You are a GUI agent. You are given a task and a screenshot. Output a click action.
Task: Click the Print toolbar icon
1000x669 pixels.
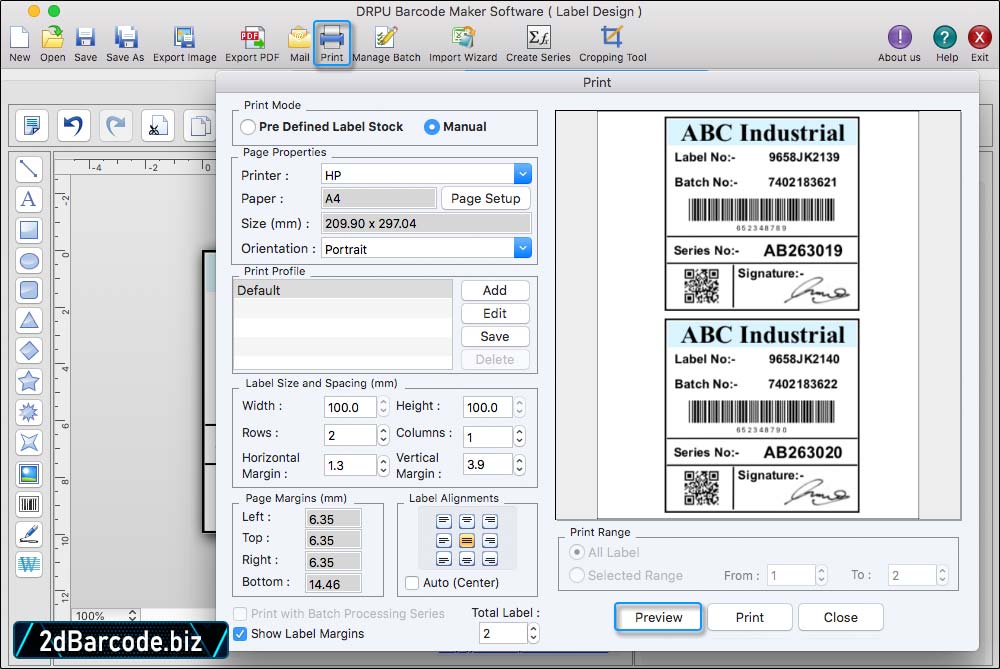(x=332, y=43)
